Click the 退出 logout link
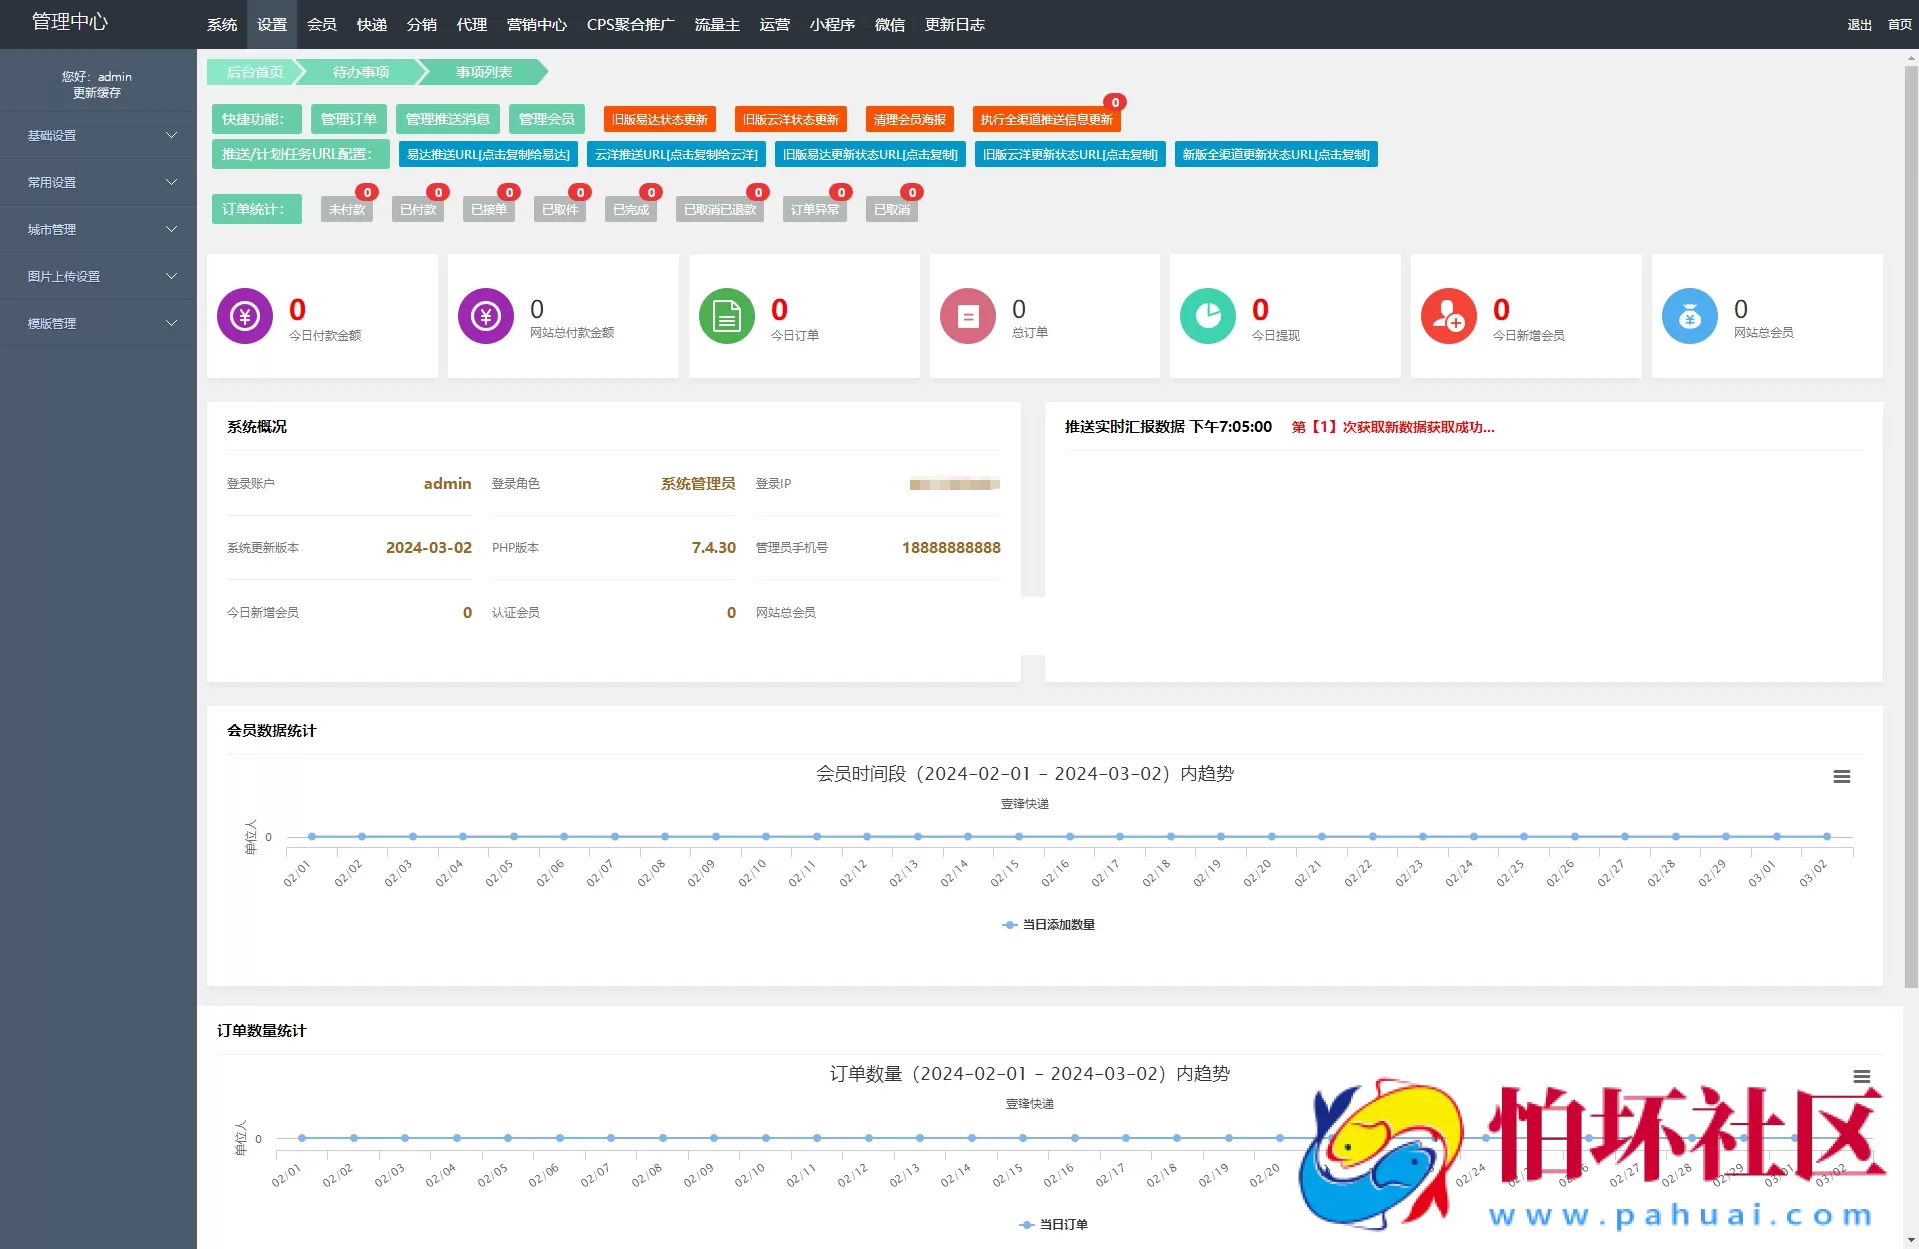The width and height of the screenshot is (1919, 1249). click(1858, 24)
